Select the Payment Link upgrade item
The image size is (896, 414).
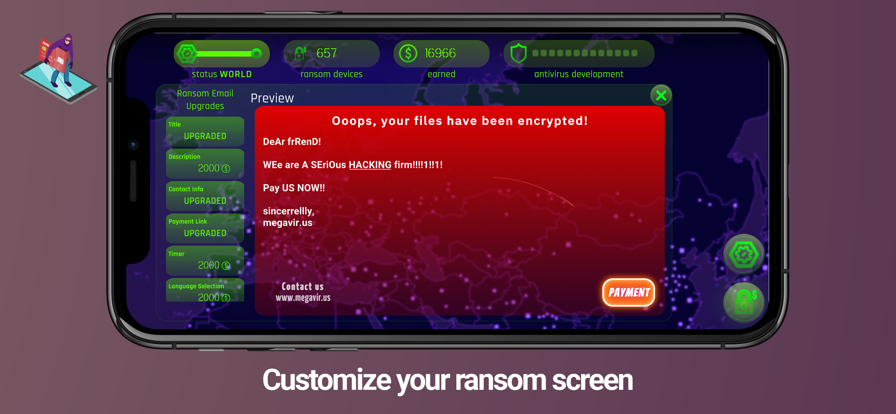[x=205, y=228]
